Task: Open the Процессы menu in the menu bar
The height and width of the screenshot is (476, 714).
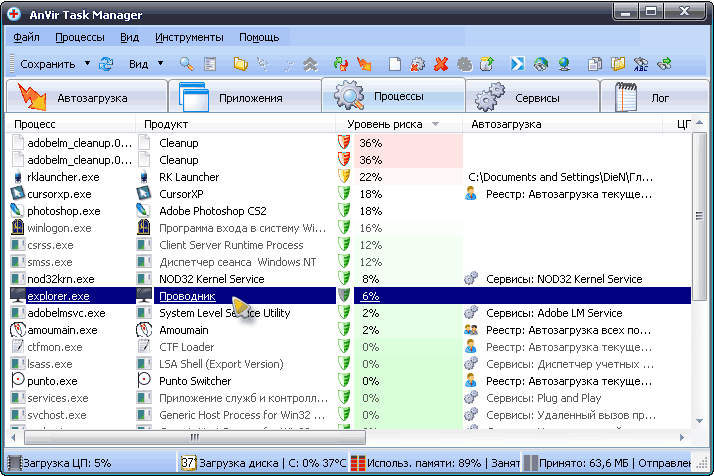Action: click(x=80, y=37)
